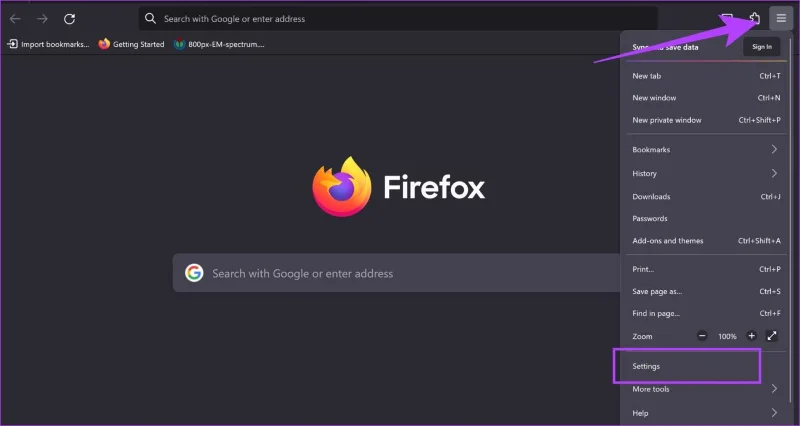Reset zoom by clicking 100%

[727, 336]
